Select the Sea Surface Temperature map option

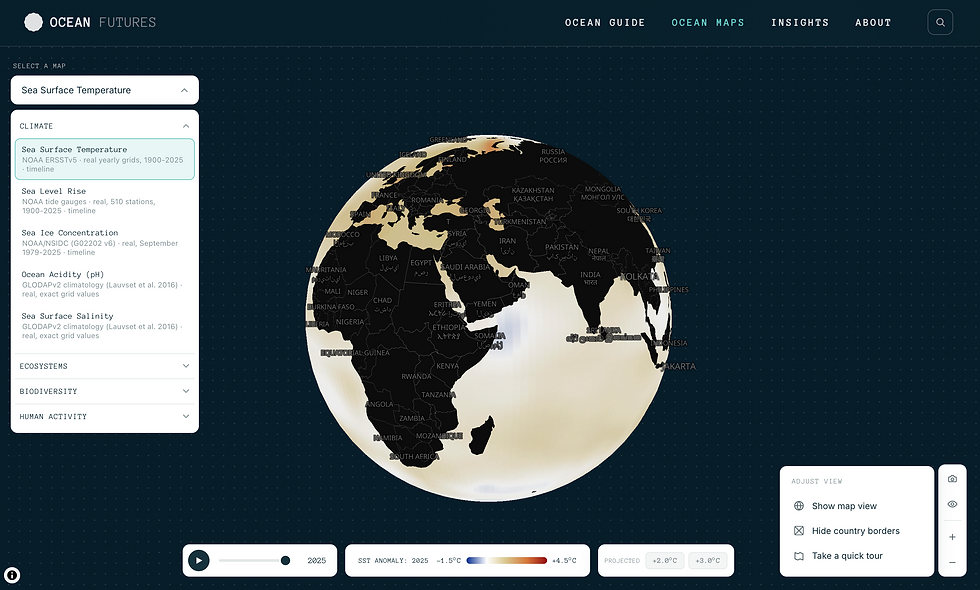click(105, 159)
